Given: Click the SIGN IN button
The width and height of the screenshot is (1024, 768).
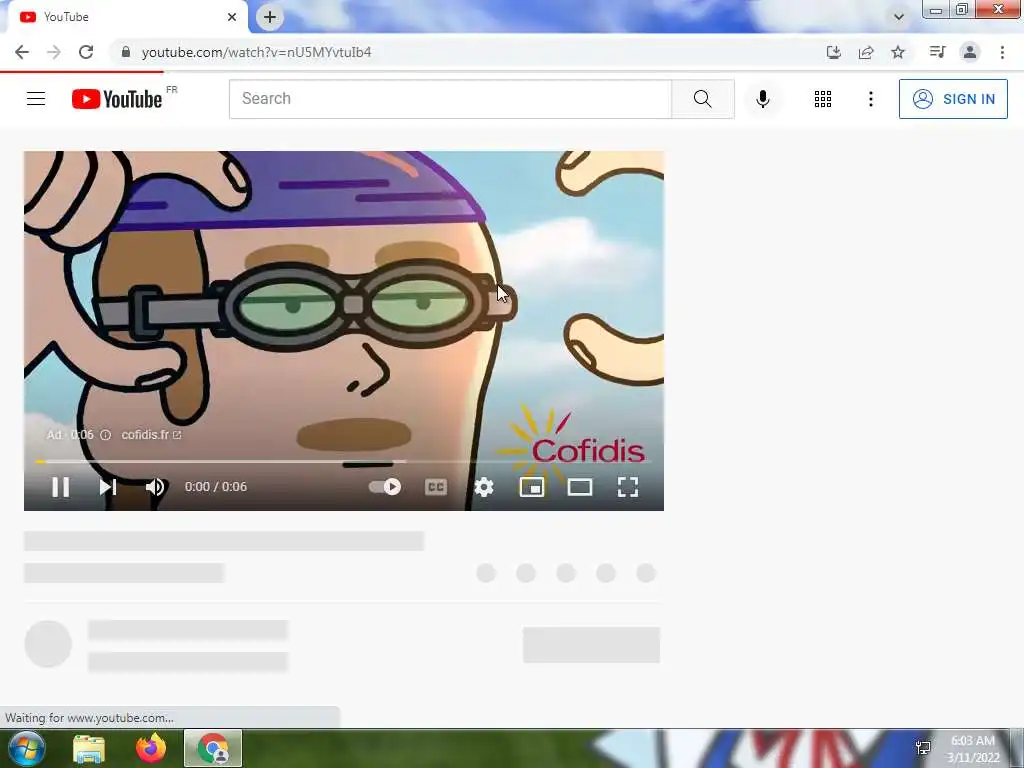Looking at the screenshot, I should tap(953, 99).
